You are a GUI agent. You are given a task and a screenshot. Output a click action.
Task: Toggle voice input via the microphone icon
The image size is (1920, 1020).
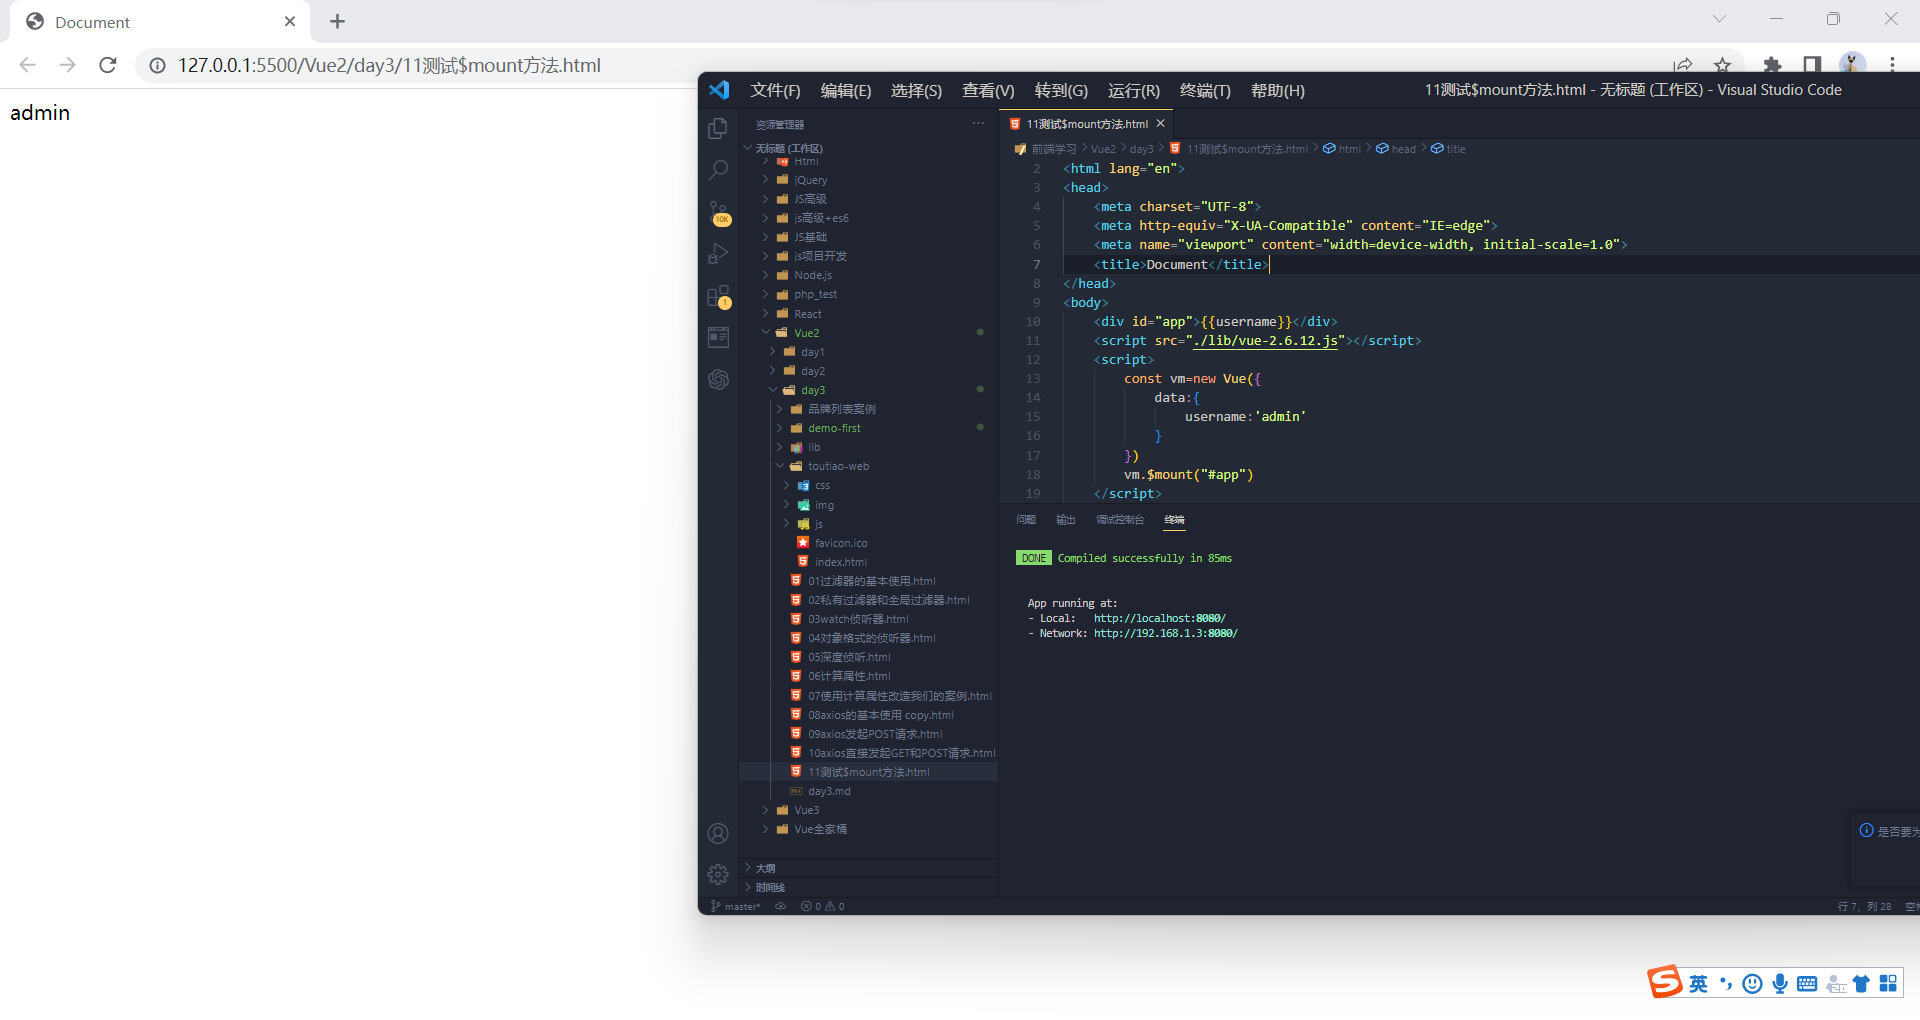[1779, 983]
